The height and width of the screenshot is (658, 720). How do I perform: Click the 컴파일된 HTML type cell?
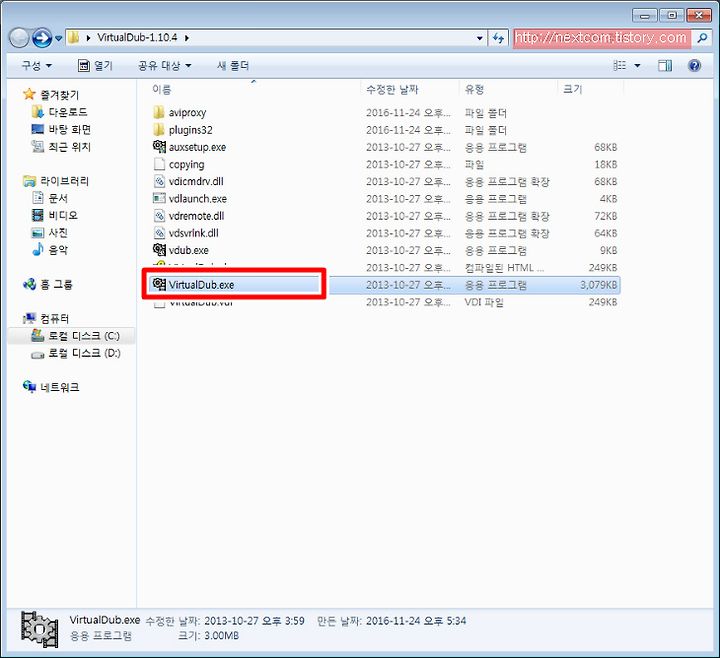(x=504, y=268)
